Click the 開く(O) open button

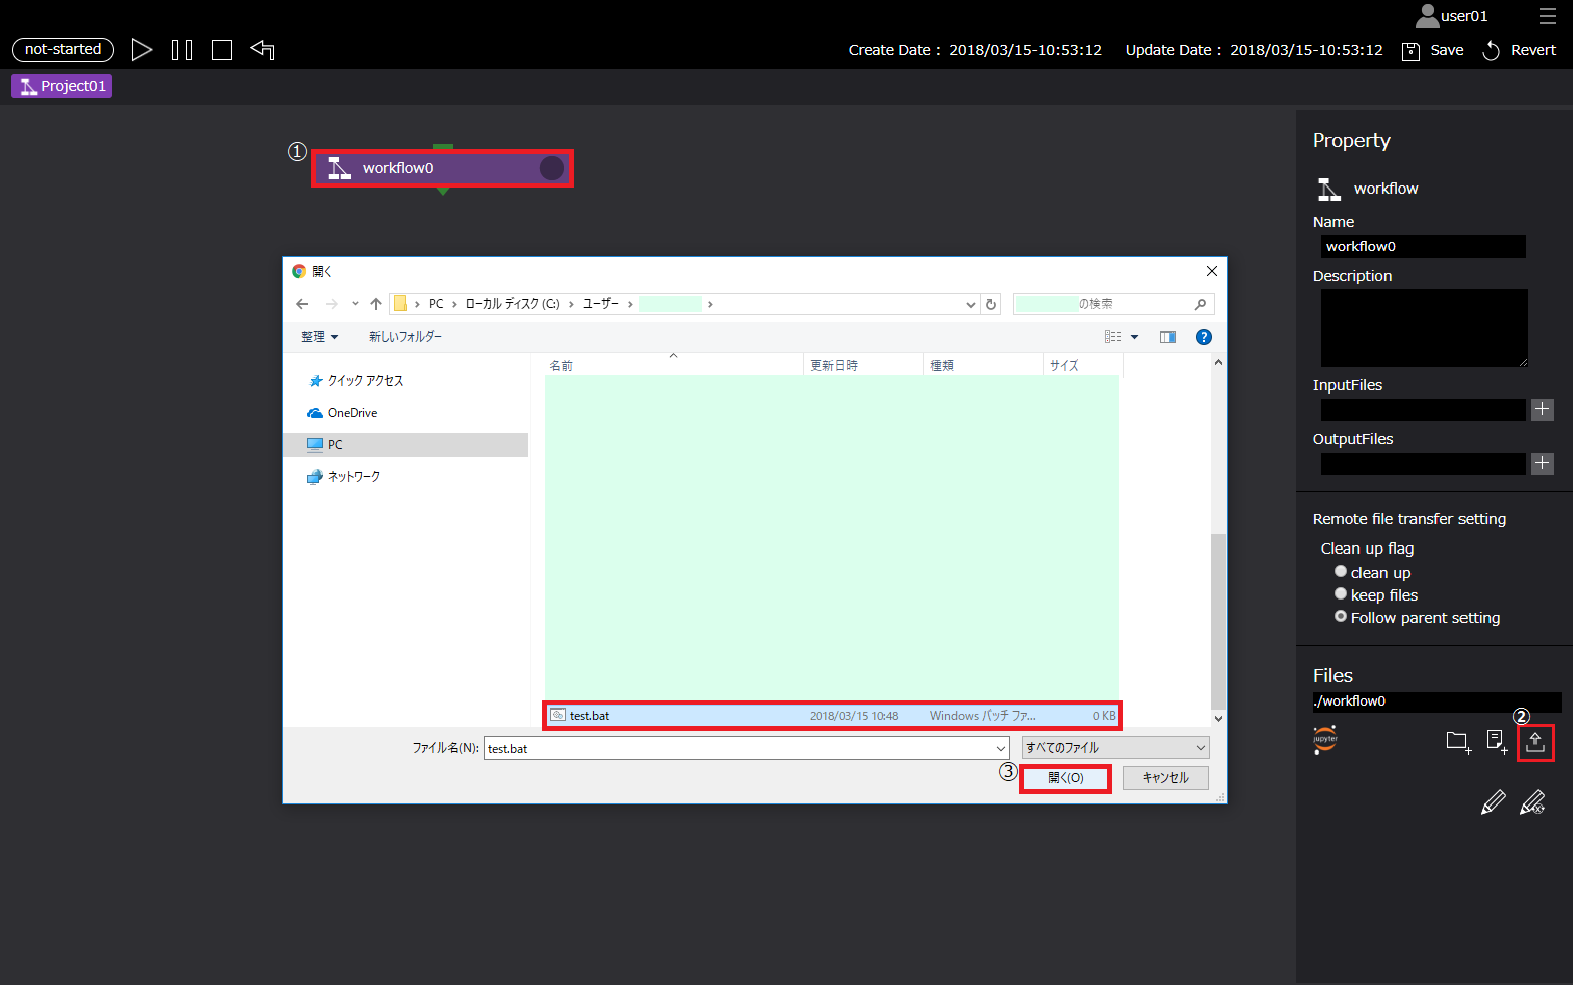[x=1065, y=778]
